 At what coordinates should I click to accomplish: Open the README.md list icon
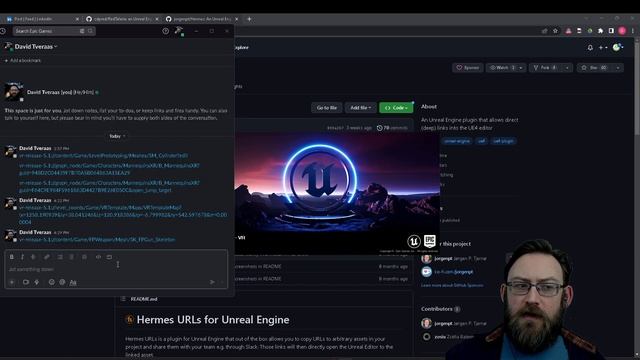tap(123, 299)
